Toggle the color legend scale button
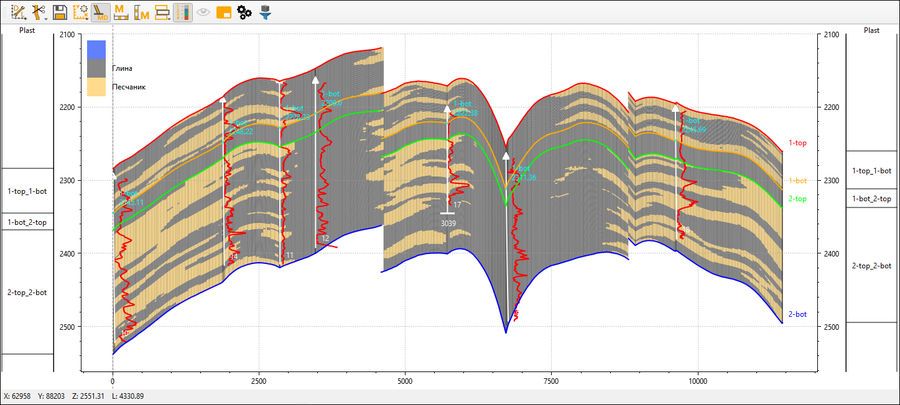This screenshot has width=900, height=405. [182, 13]
